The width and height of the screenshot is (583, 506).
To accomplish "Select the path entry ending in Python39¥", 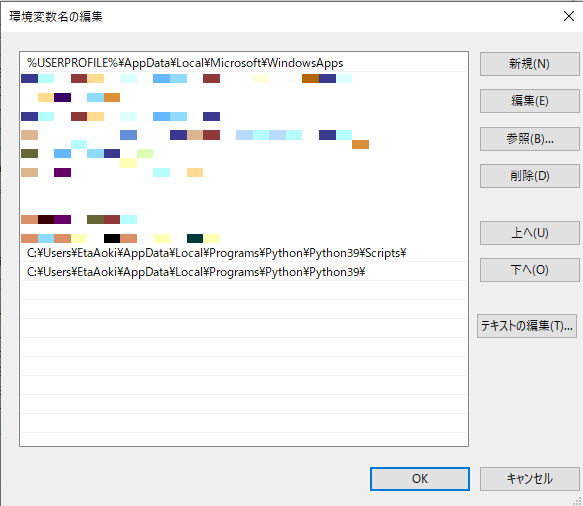I will (244, 272).
